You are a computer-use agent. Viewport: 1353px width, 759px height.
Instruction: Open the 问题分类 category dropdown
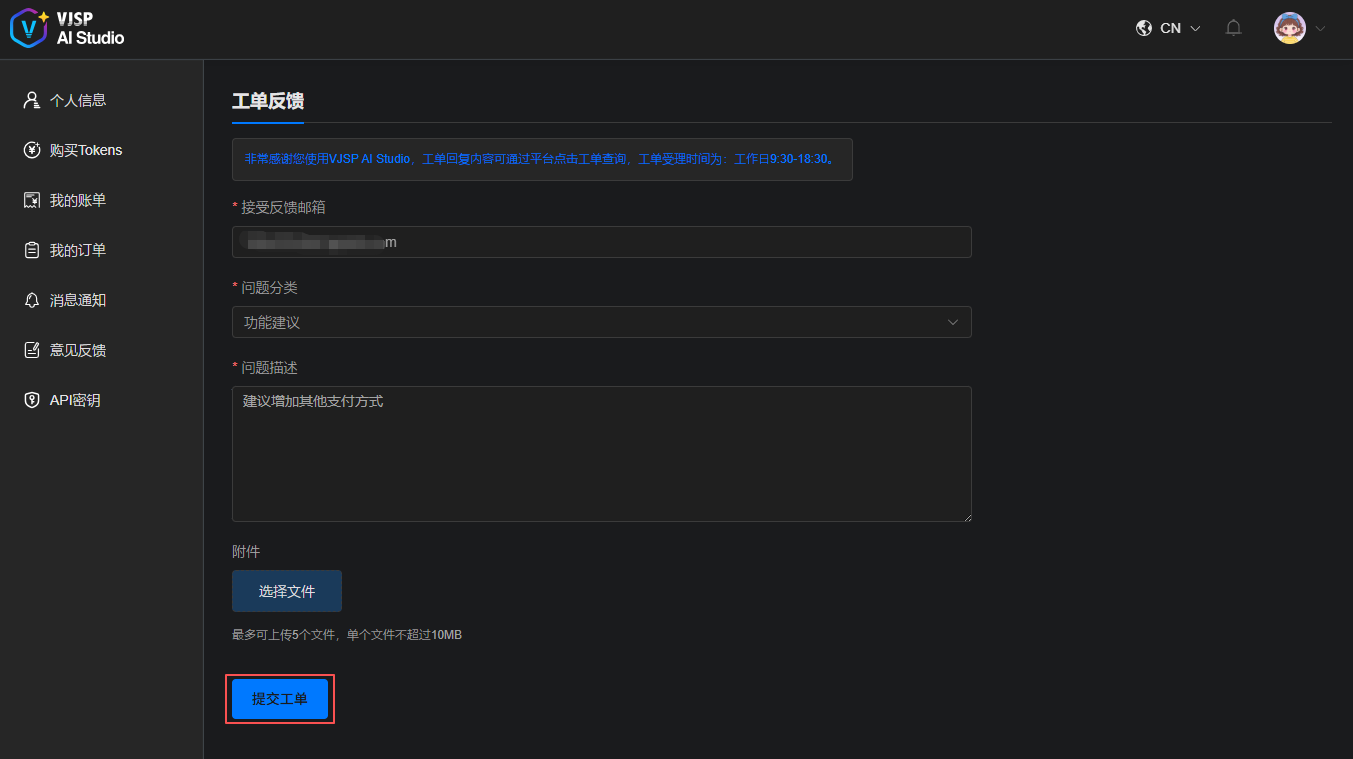(601, 322)
